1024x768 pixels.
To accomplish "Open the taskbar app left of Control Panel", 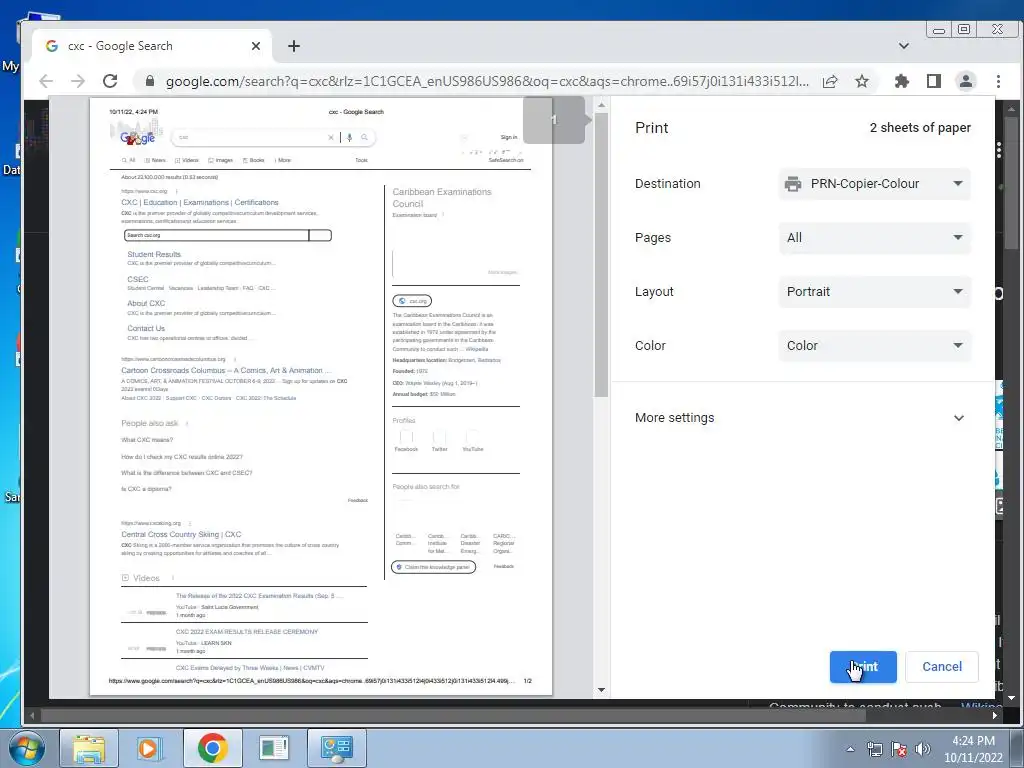I will coord(274,748).
